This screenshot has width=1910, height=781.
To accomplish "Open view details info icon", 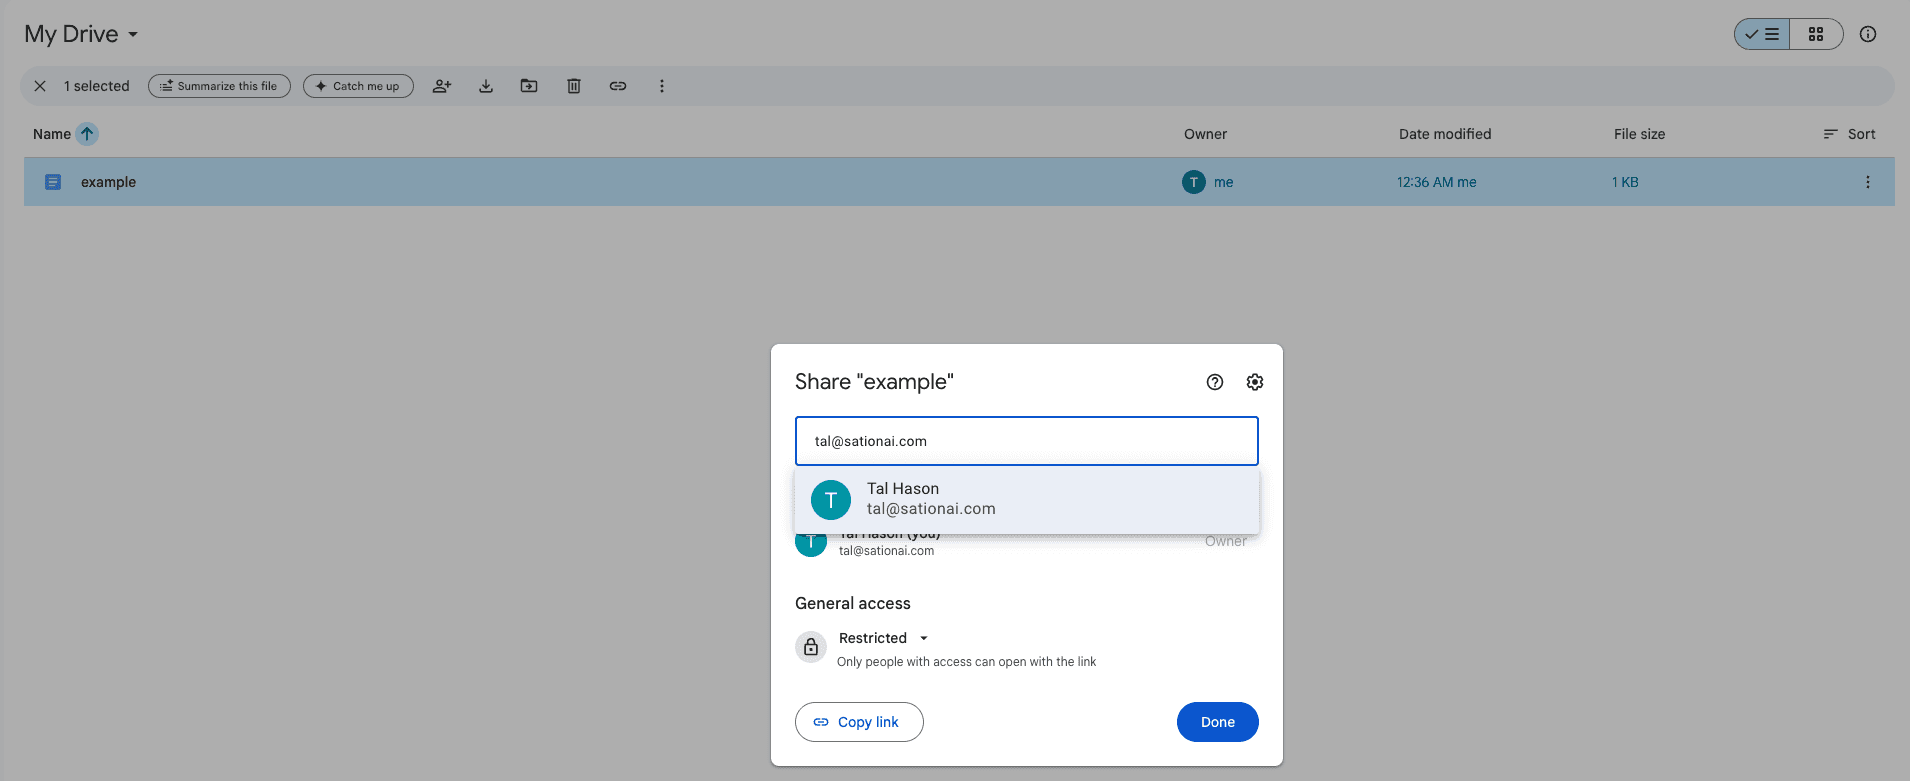I will pyautogui.click(x=1867, y=34).
